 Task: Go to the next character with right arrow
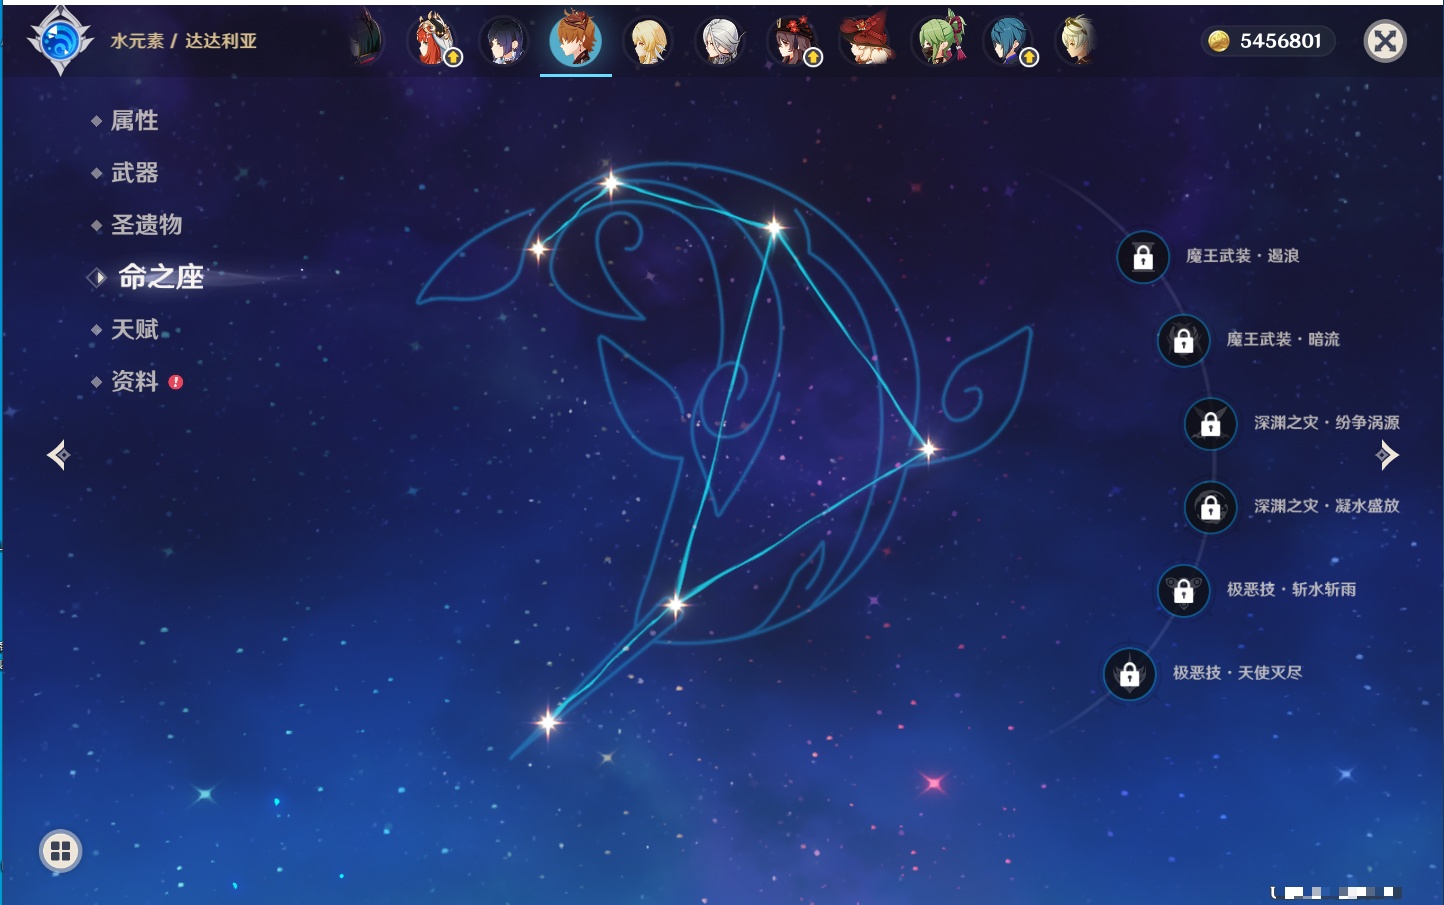click(x=1387, y=455)
